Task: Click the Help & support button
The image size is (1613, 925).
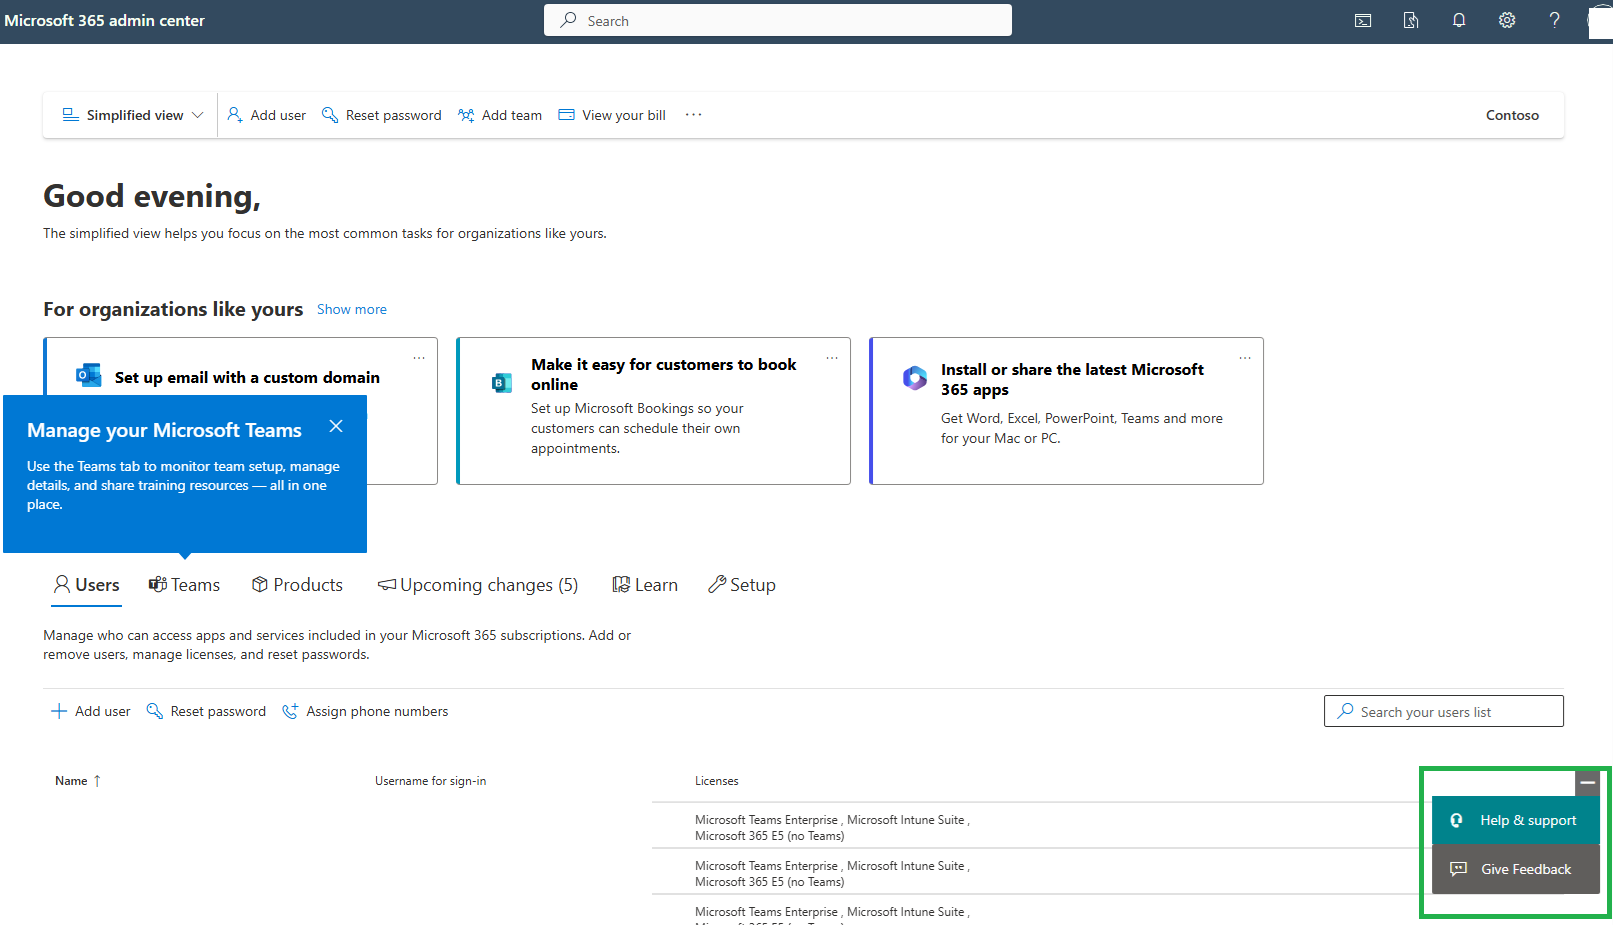Action: tap(1516, 820)
